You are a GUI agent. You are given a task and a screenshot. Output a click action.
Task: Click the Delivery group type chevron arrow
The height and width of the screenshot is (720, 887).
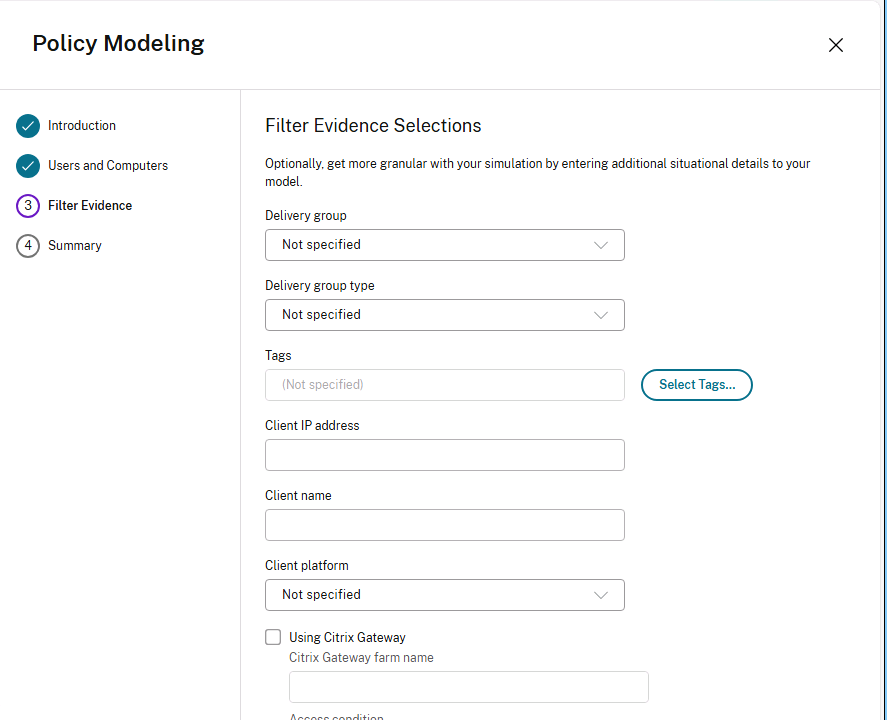point(601,315)
